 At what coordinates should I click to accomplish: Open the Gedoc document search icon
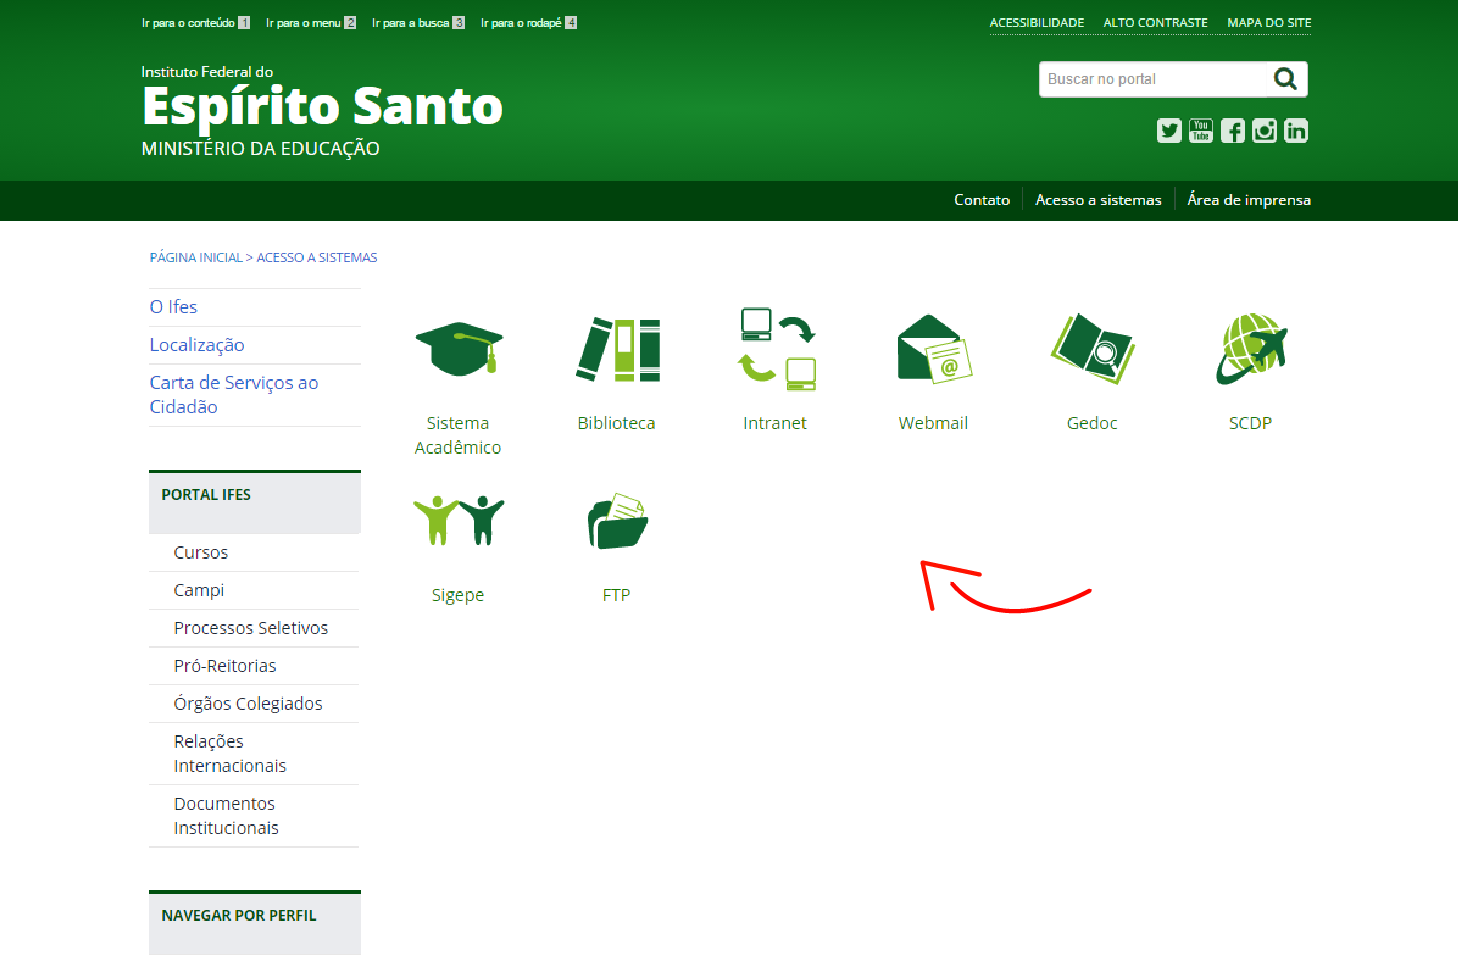click(1091, 350)
